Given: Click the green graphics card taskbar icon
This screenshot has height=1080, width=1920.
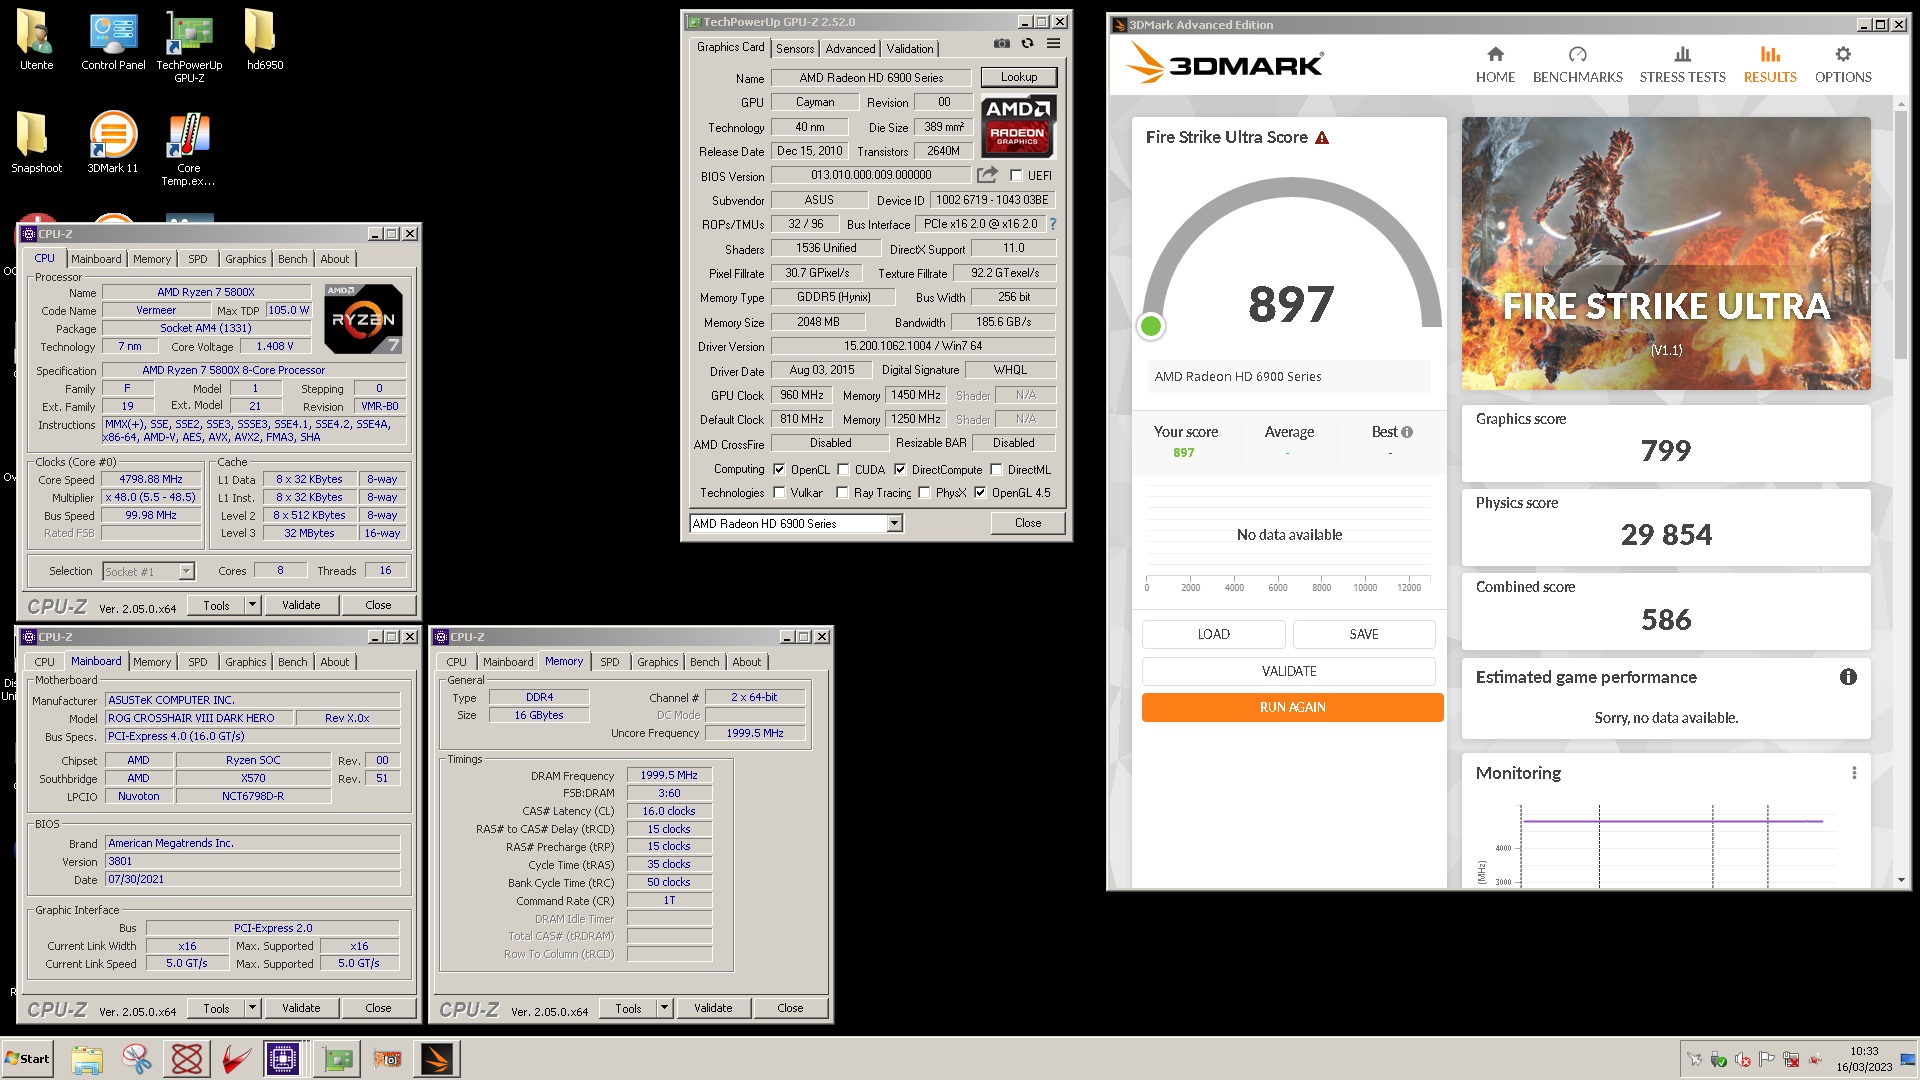Looking at the screenshot, I should click(337, 1059).
